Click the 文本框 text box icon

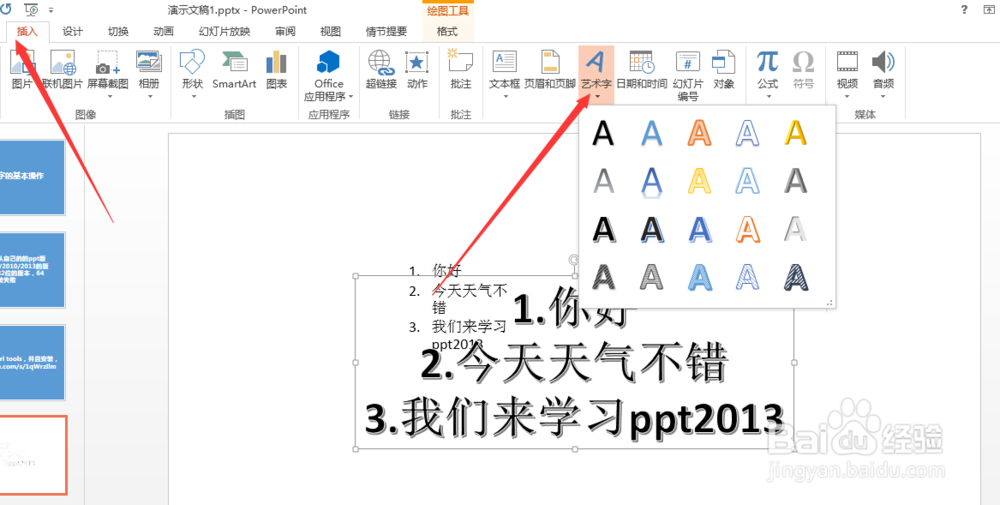click(x=504, y=62)
